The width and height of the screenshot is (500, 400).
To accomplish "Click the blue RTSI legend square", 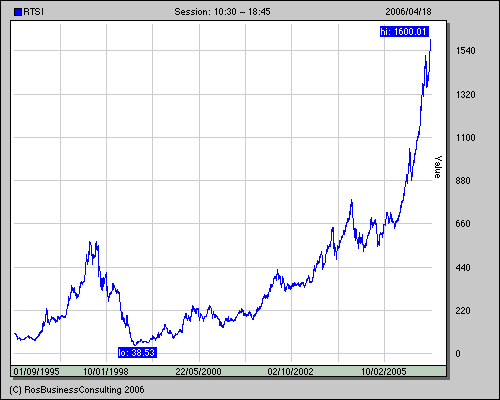I will click(x=18, y=12).
